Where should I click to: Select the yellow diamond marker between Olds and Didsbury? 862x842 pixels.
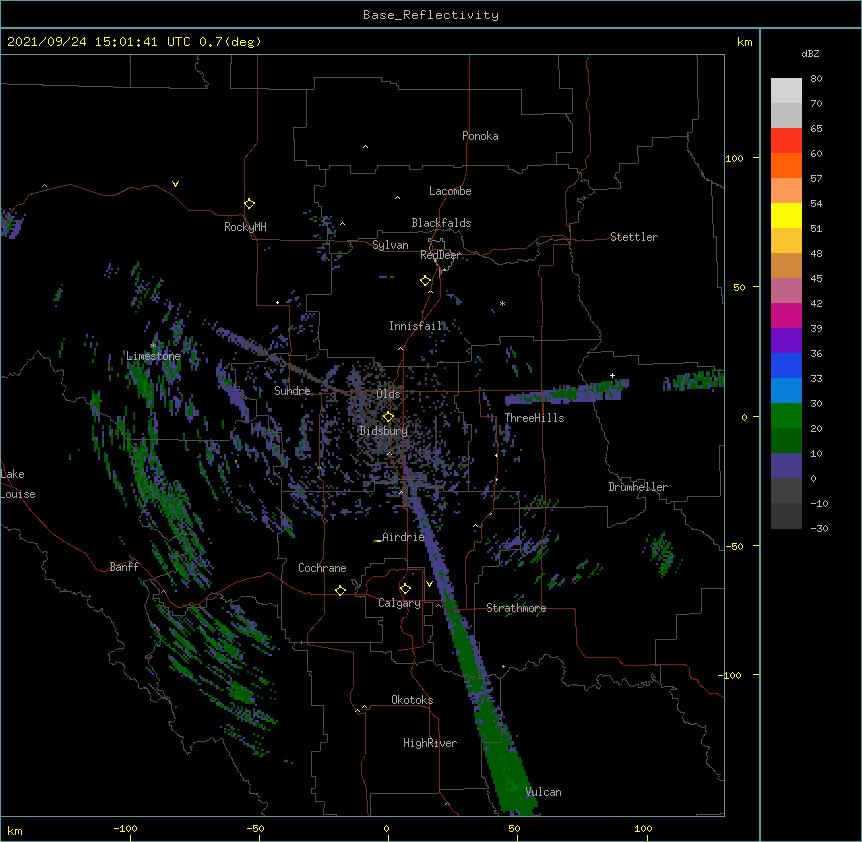click(x=388, y=417)
